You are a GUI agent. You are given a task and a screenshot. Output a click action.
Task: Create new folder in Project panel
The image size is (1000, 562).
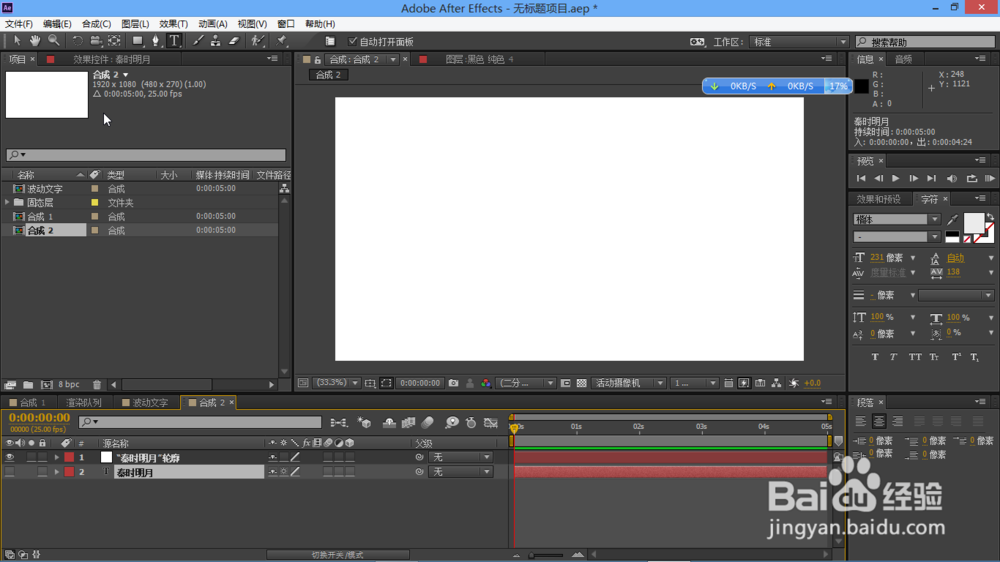coord(28,385)
